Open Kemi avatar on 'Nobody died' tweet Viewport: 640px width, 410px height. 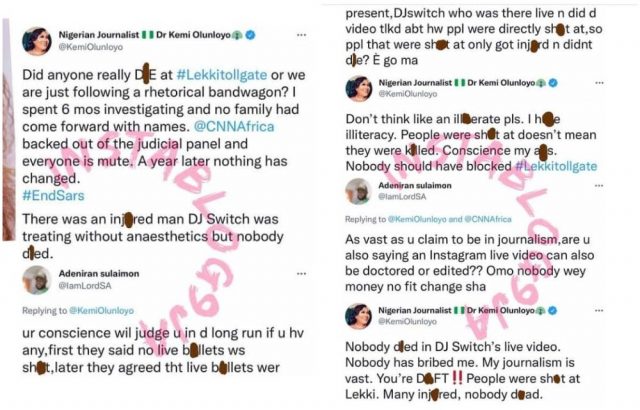pos(358,316)
